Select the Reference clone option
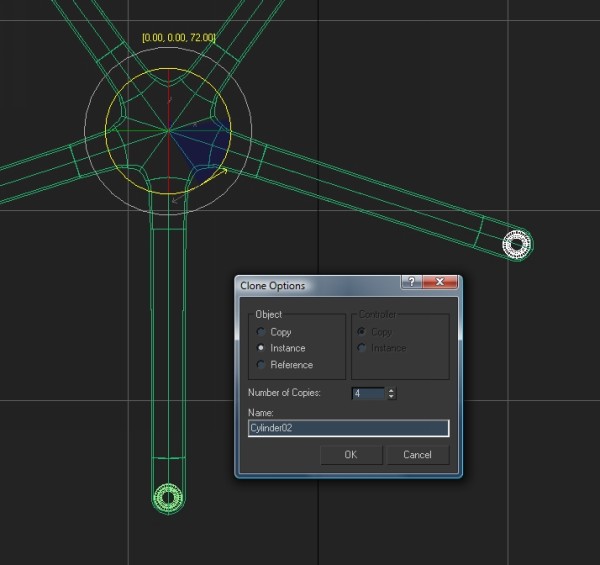The width and height of the screenshot is (600, 565). (x=261, y=364)
